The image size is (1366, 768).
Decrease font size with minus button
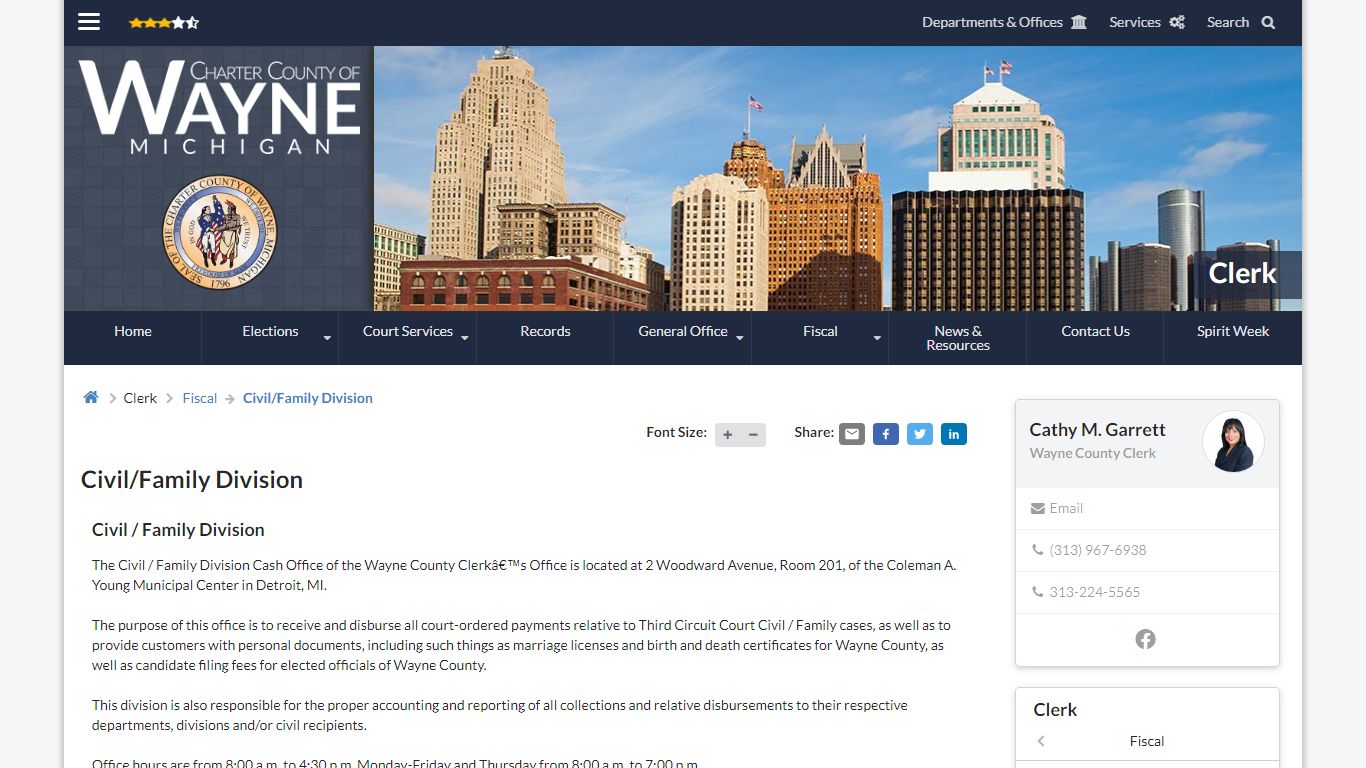[x=753, y=434]
